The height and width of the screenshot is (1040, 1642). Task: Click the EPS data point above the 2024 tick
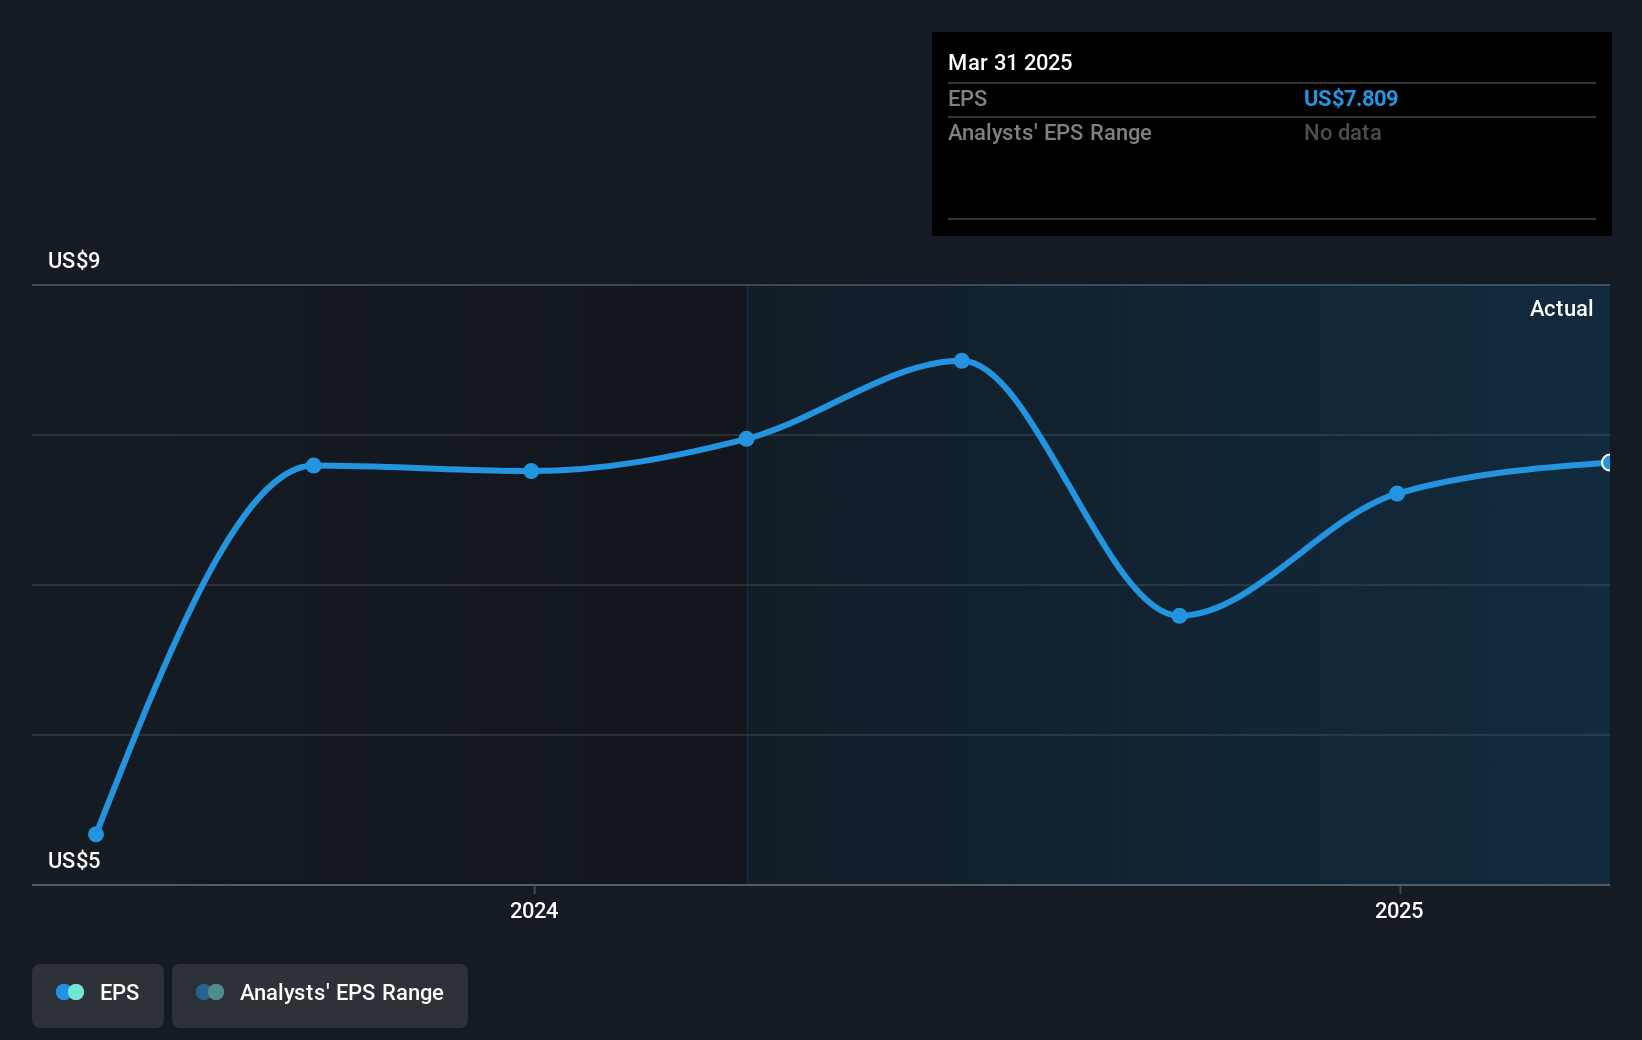[x=531, y=471]
